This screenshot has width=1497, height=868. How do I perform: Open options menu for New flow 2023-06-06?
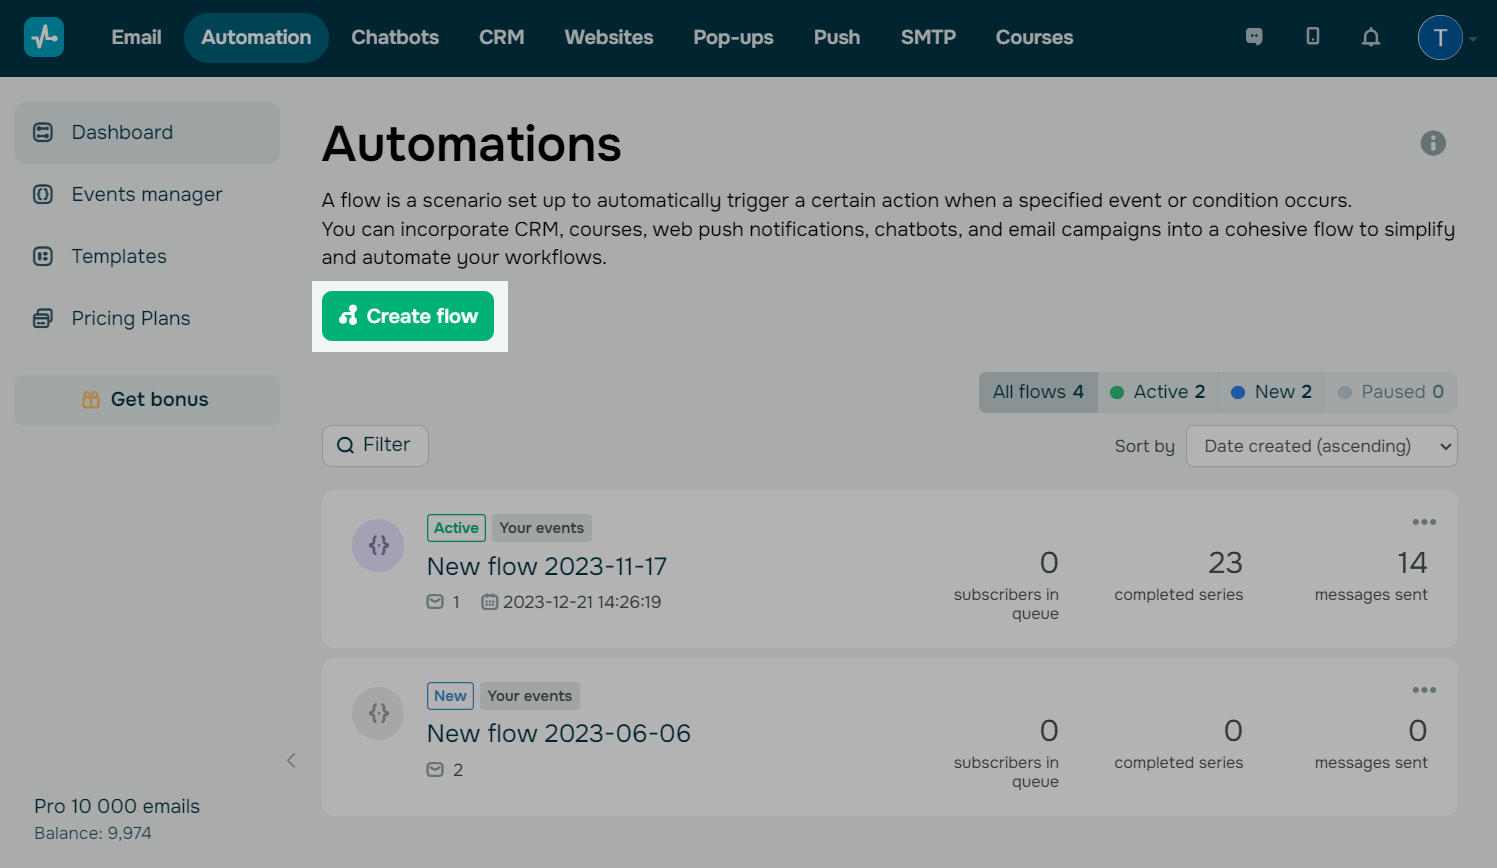(1424, 690)
